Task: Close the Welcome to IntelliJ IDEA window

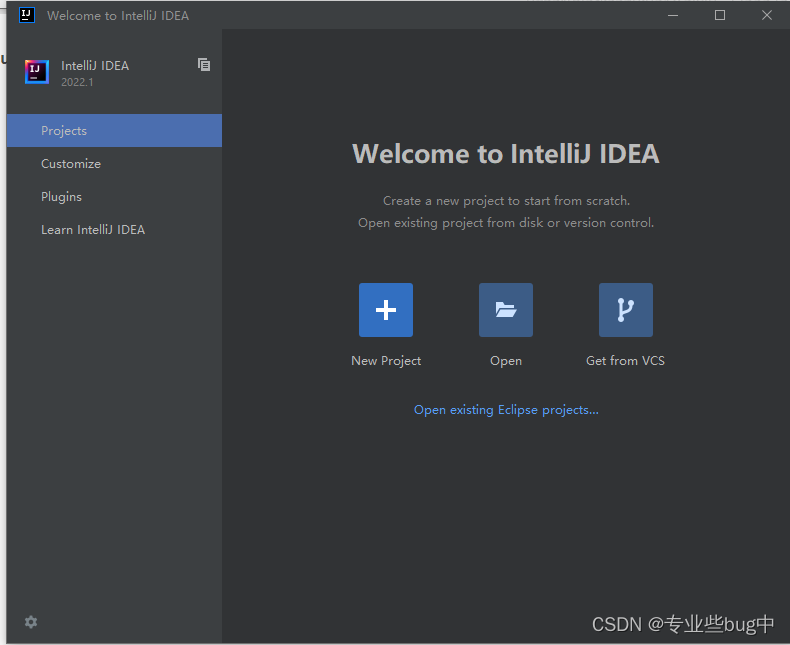Action: [767, 15]
